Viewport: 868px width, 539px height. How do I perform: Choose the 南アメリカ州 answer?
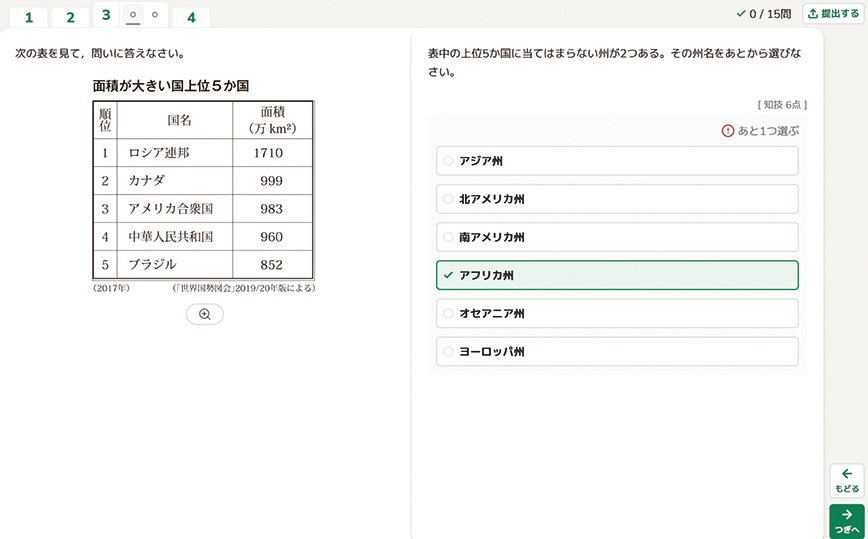pyautogui.click(x=617, y=237)
